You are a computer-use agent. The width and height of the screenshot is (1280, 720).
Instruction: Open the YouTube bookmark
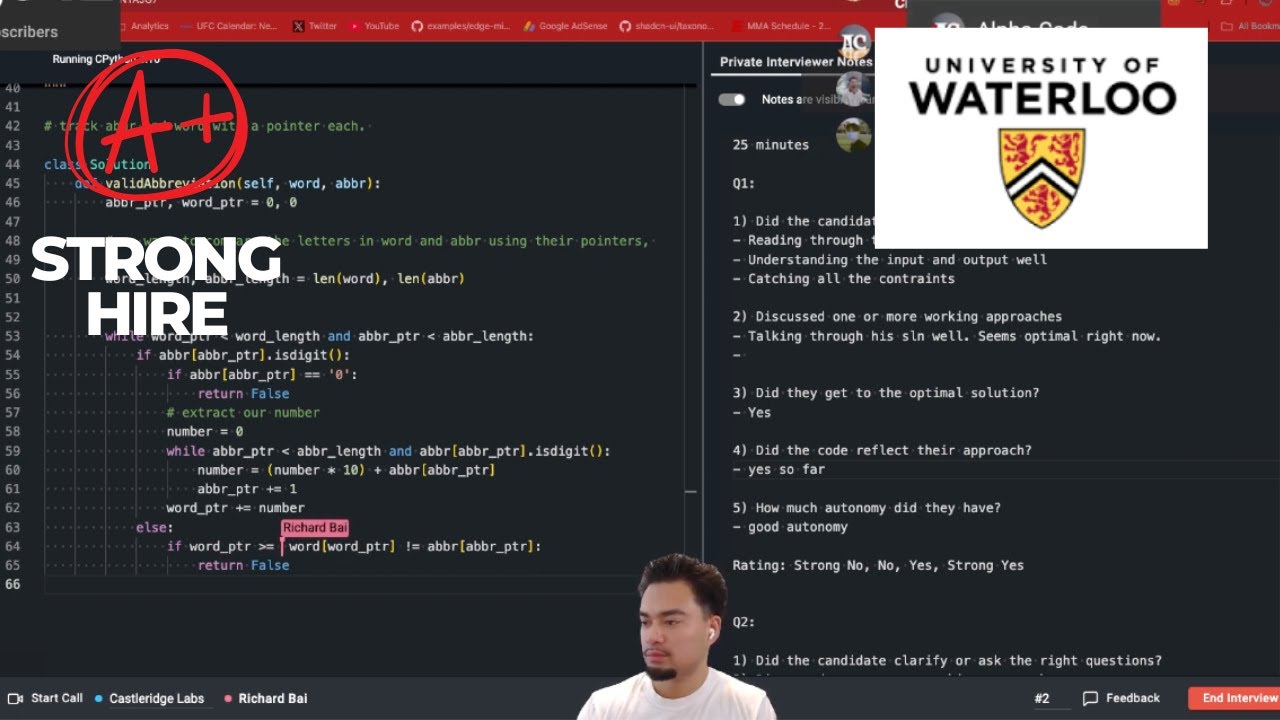click(373, 26)
